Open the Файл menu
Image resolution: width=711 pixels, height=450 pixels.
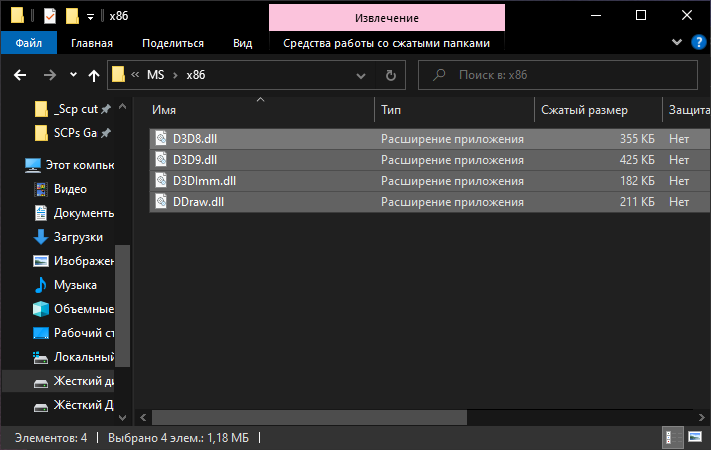point(28,43)
